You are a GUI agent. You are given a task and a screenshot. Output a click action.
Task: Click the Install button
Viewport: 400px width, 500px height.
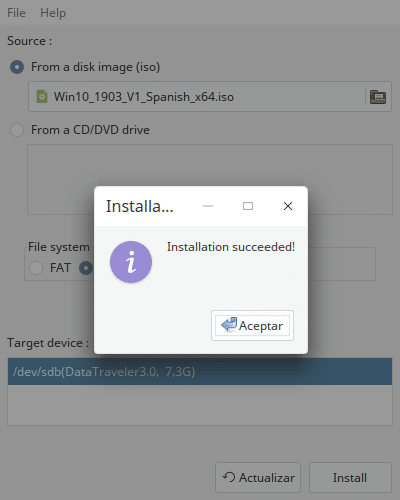pyautogui.click(x=350, y=477)
